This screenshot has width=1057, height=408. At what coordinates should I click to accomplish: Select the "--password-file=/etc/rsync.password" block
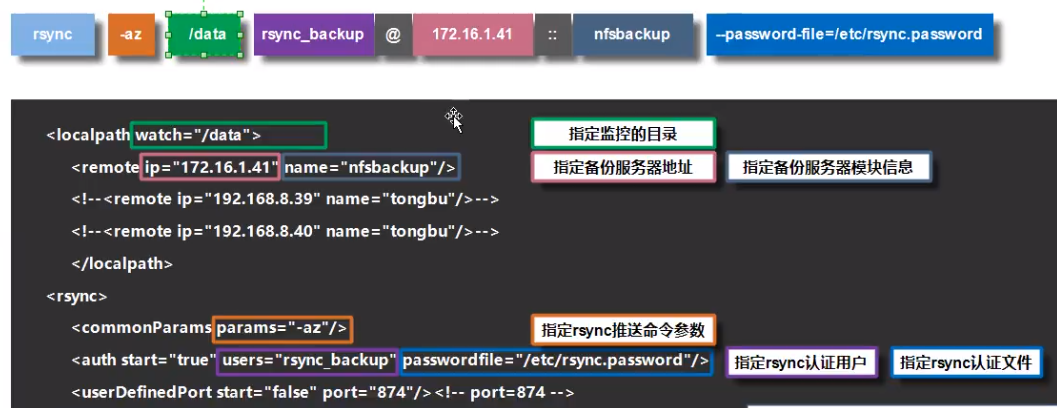pyautogui.click(x=849, y=34)
